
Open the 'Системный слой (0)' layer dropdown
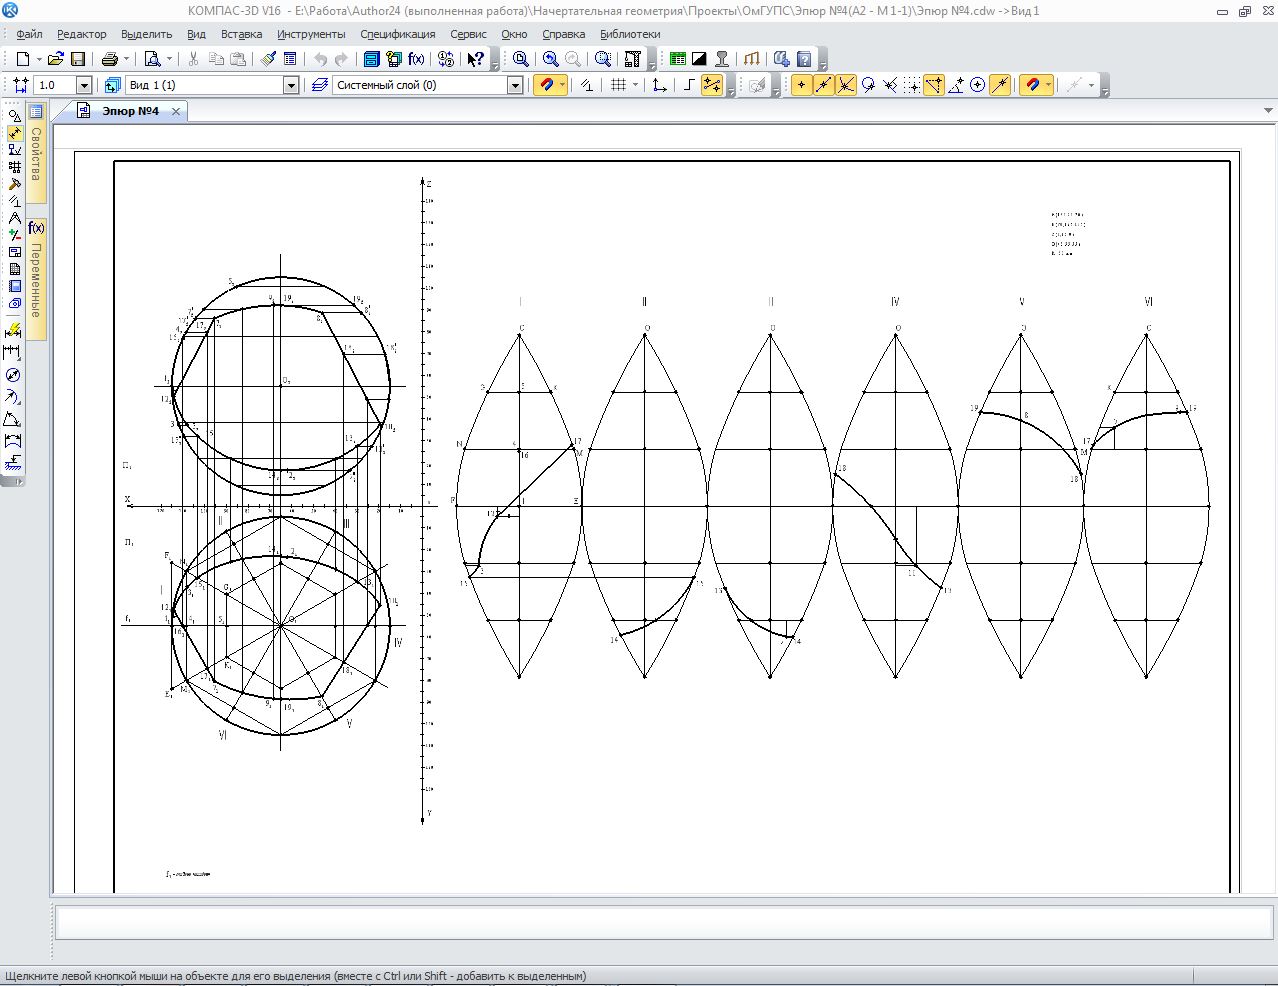tap(515, 86)
